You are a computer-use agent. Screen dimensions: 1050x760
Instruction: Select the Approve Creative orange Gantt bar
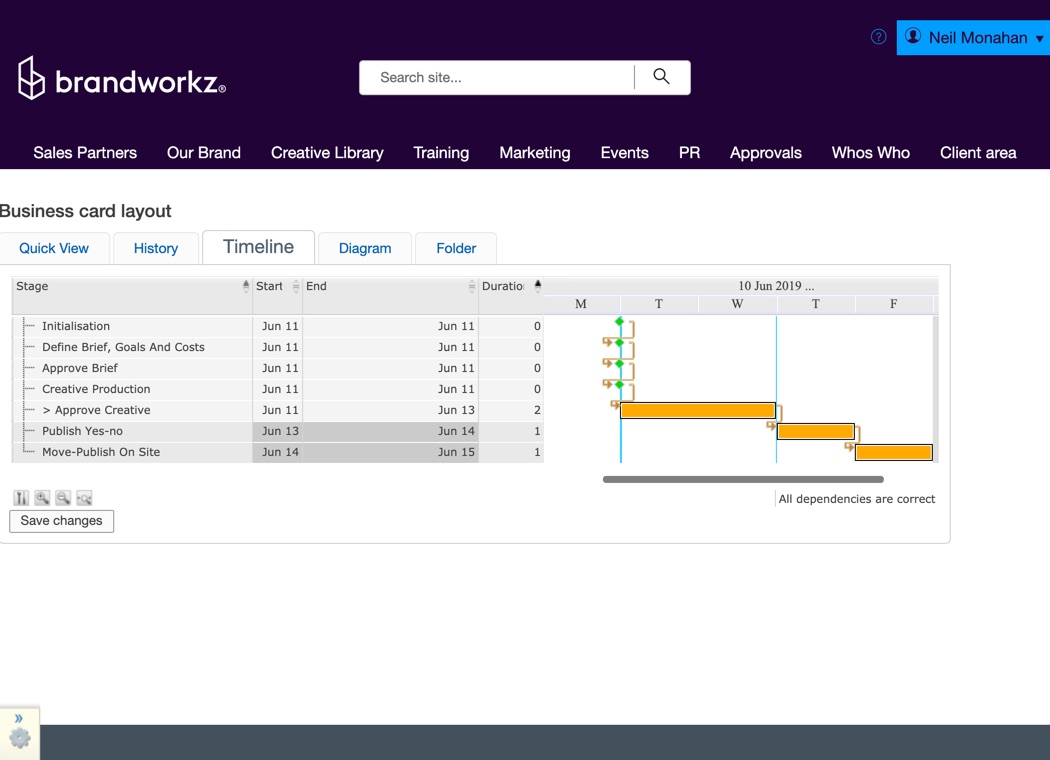[x=698, y=410]
